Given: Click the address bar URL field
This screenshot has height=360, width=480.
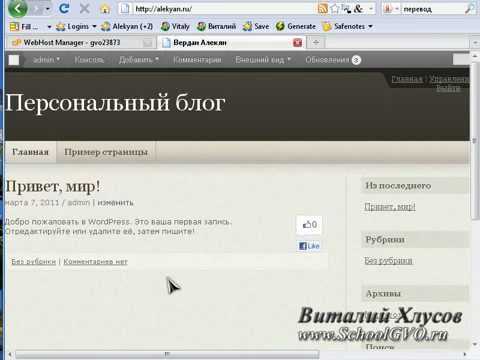Looking at the screenshot, I should (x=220, y=9).
